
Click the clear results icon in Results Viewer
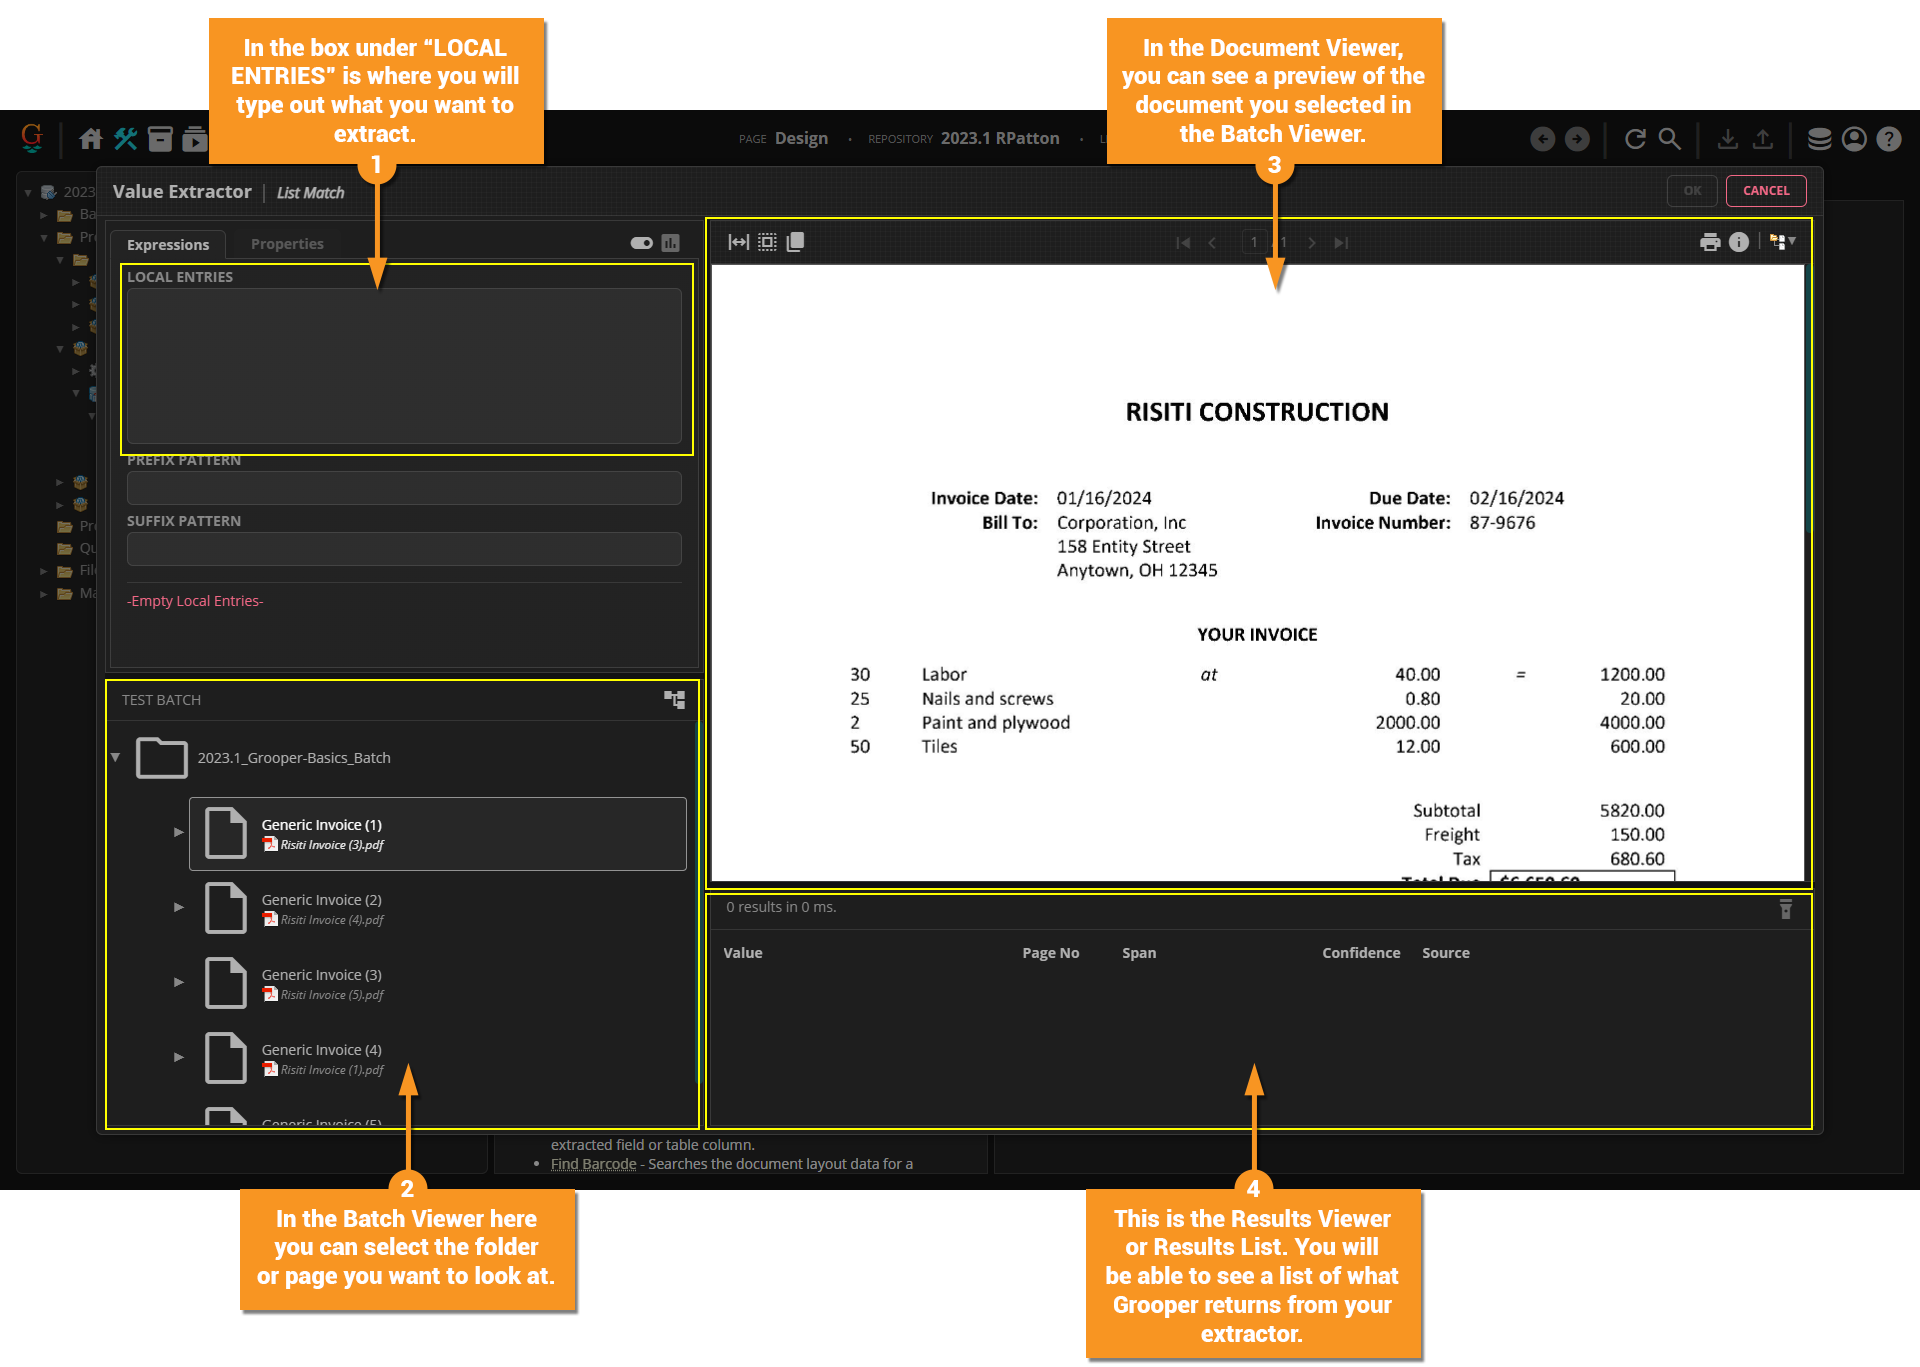pyautogui.click(x=1786, y=909)
